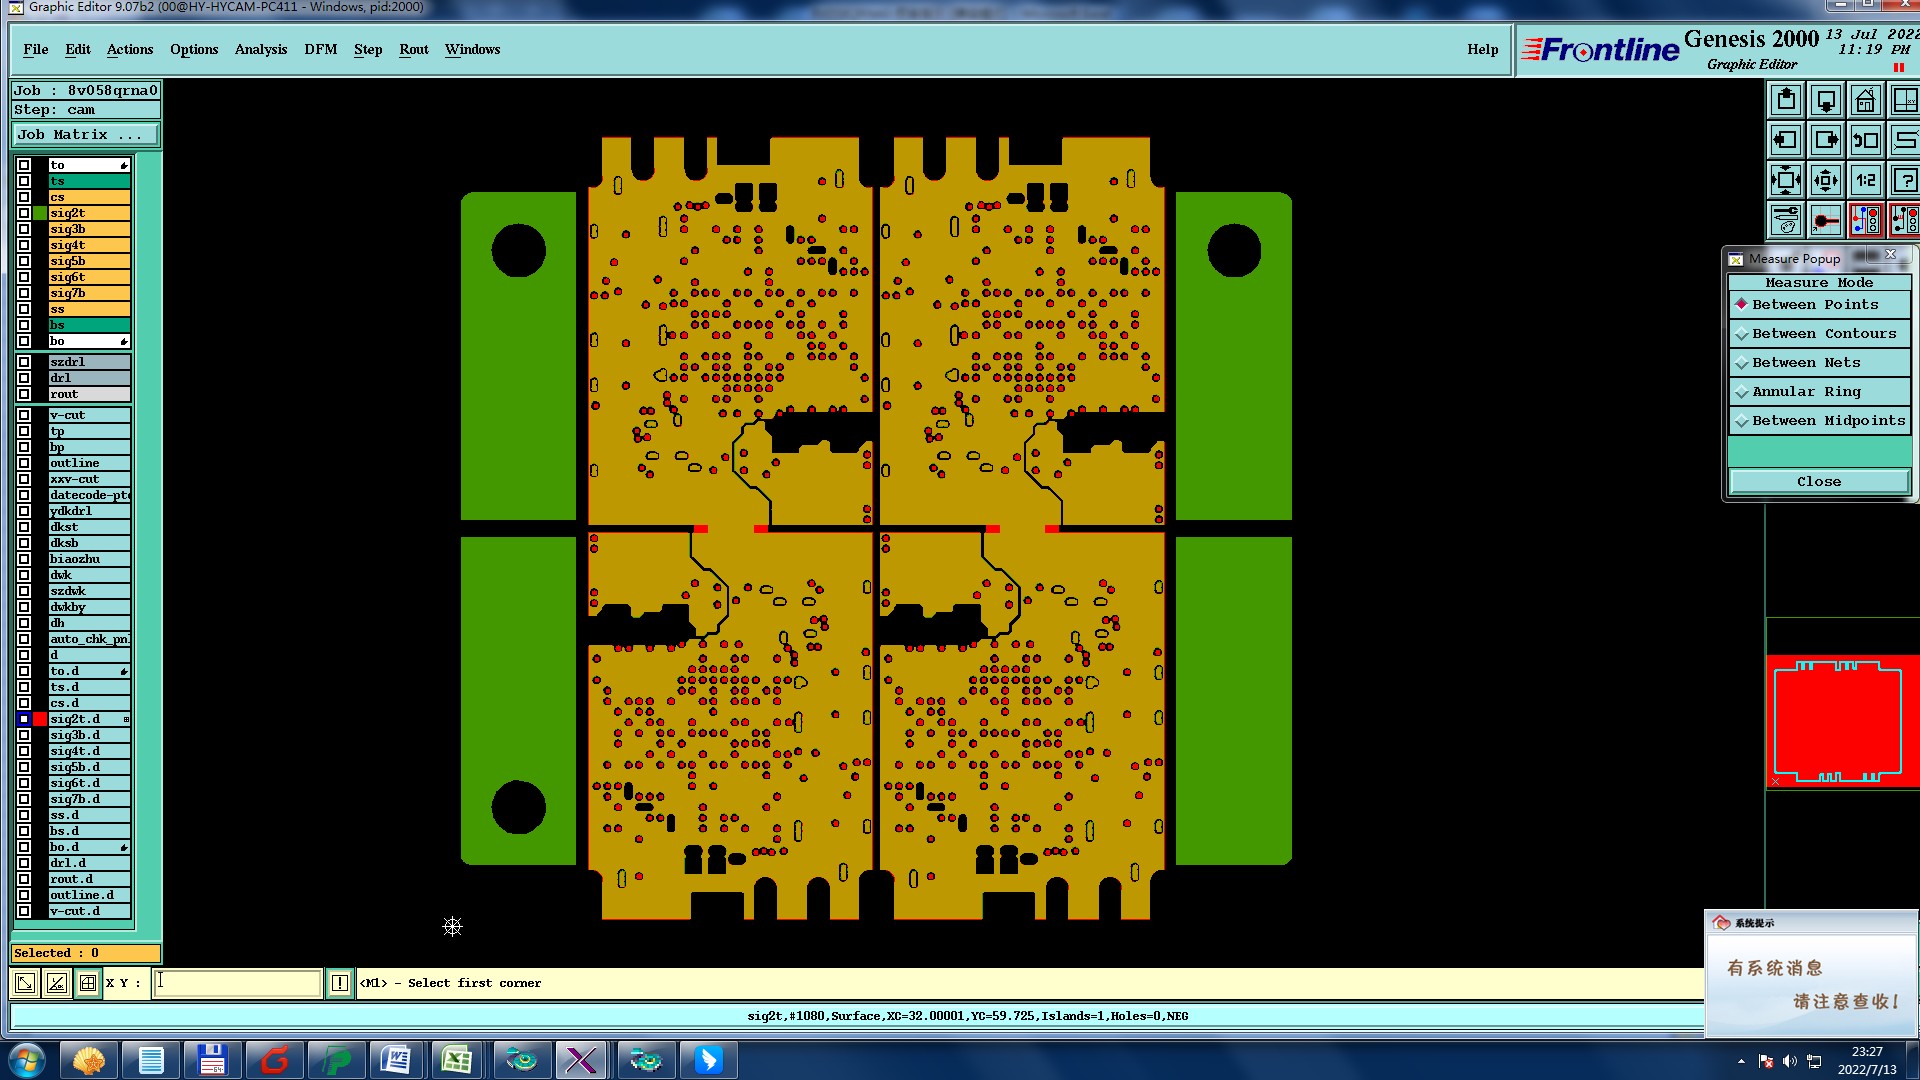Click the pan left icon

coord(1786,141)
